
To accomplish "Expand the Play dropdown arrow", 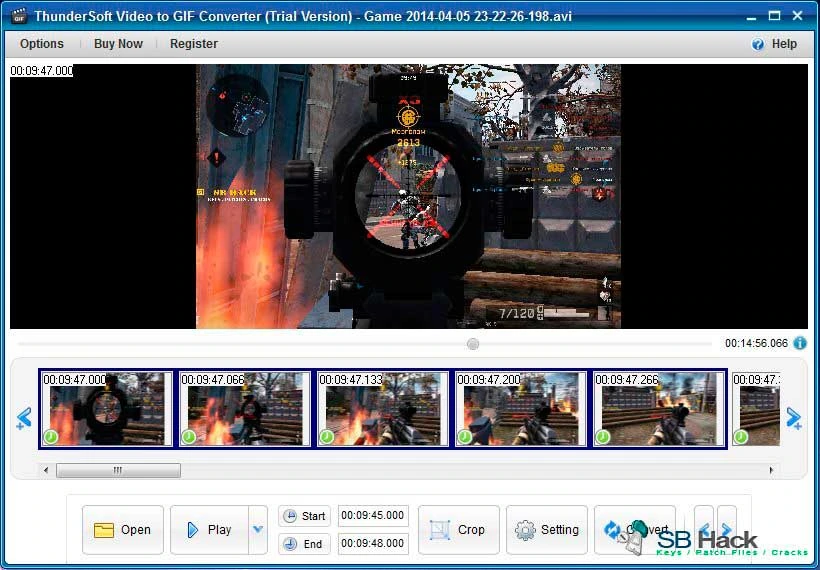I will coord(258,530).
